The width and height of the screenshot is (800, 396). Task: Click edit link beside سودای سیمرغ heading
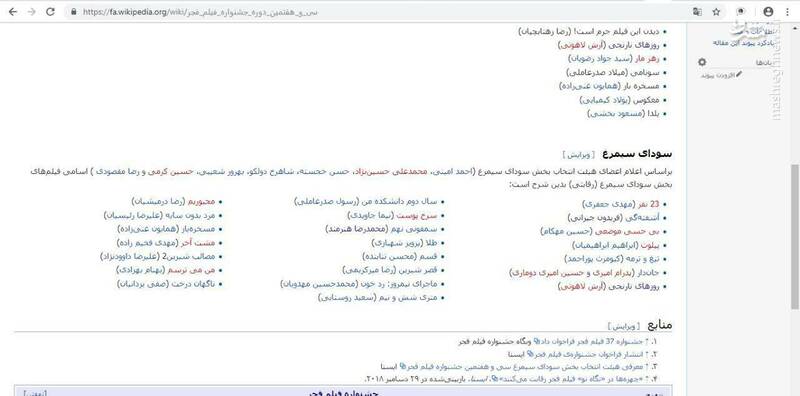click(x=579, y=155)
